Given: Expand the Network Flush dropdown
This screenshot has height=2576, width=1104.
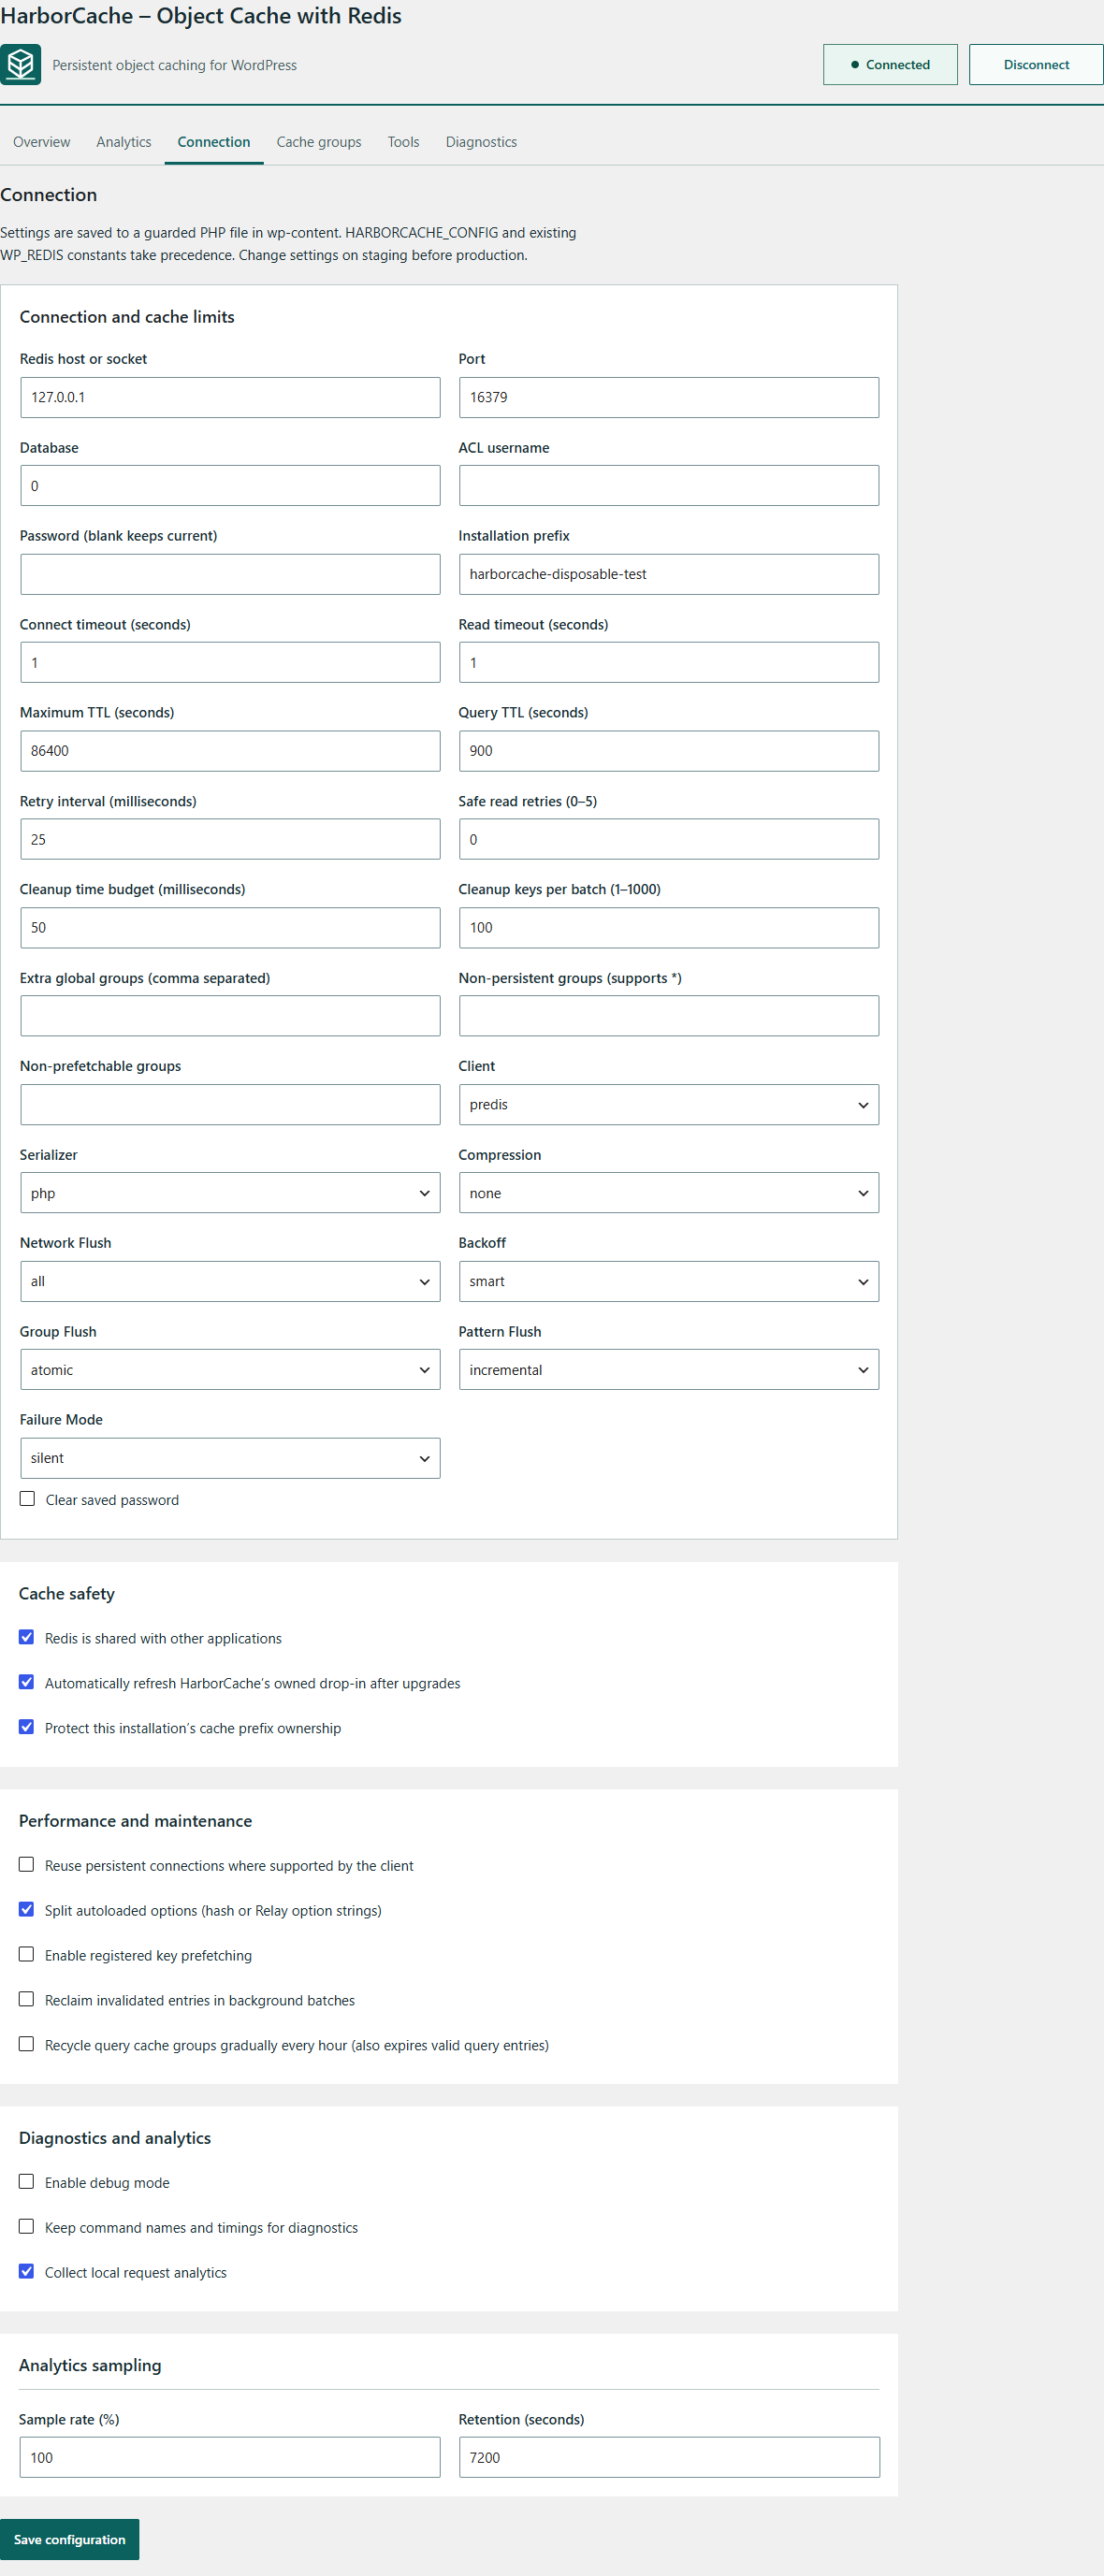Looking at the screenshot, I should [230, 1281].
